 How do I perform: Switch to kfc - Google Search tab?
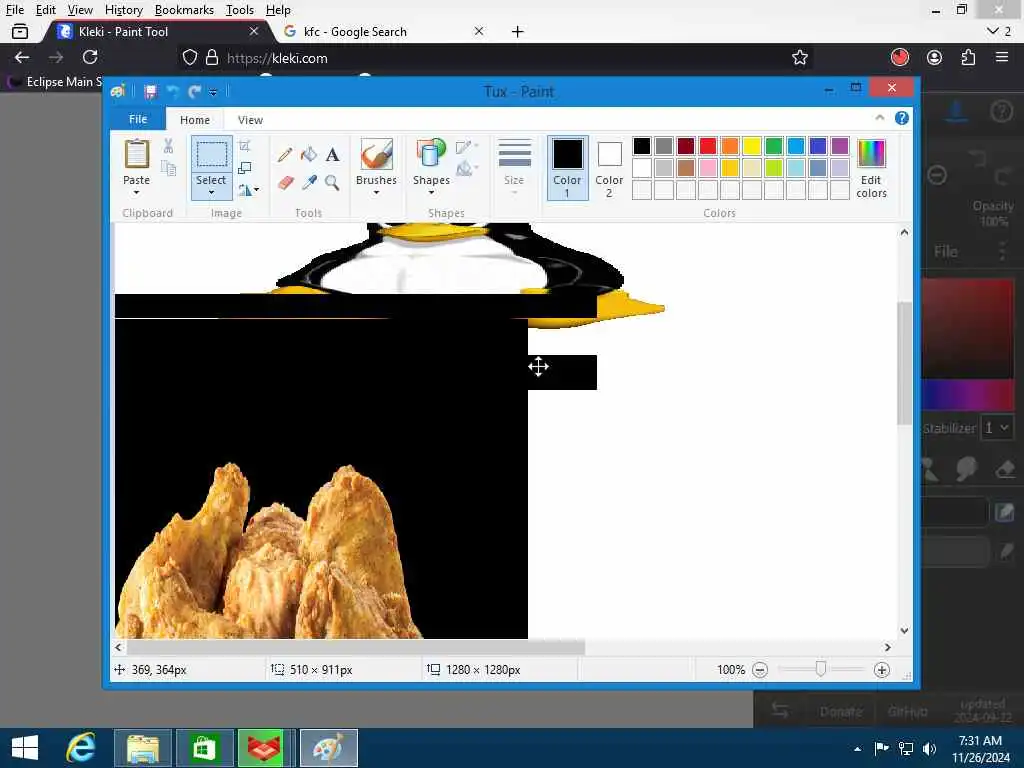pos(385,31)
